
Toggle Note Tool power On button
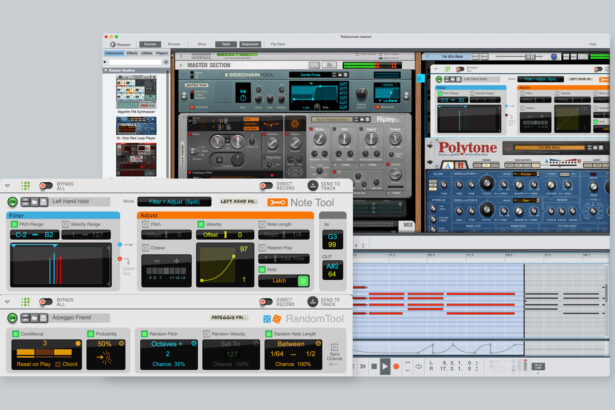pyautogui.click(x=13, y=202)
